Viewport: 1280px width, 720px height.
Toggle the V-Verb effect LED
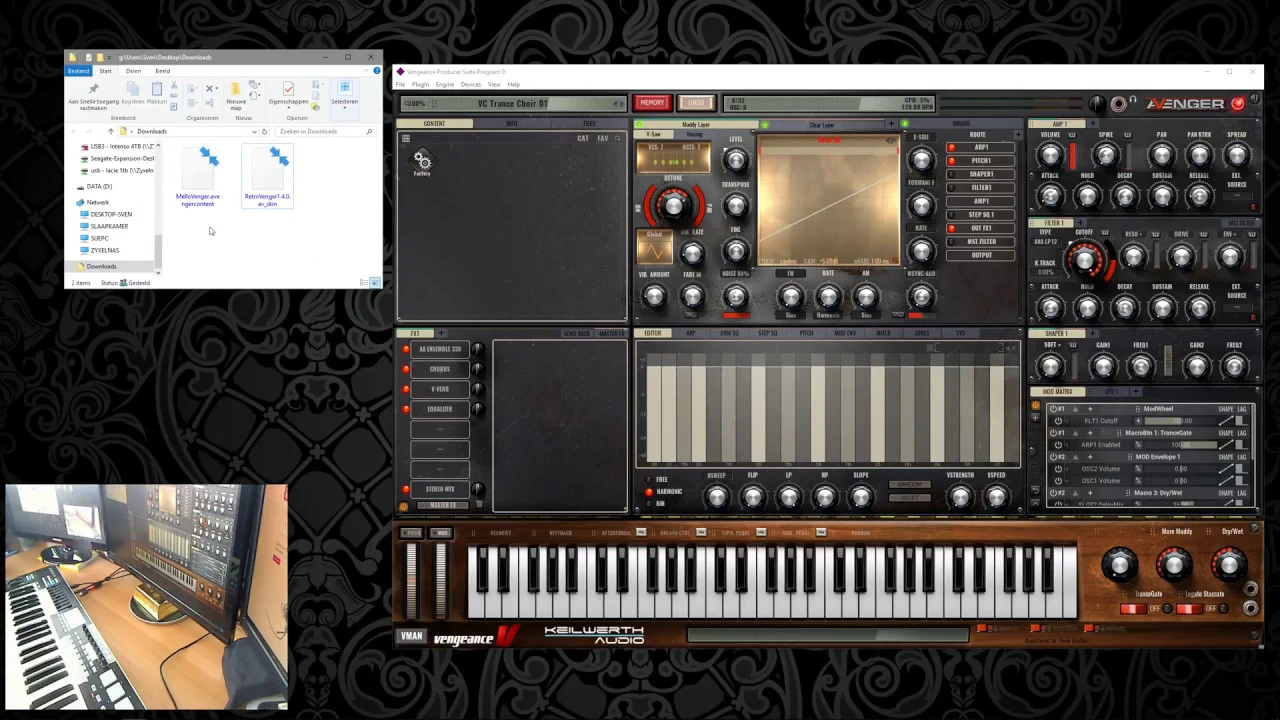click(406, 389)
